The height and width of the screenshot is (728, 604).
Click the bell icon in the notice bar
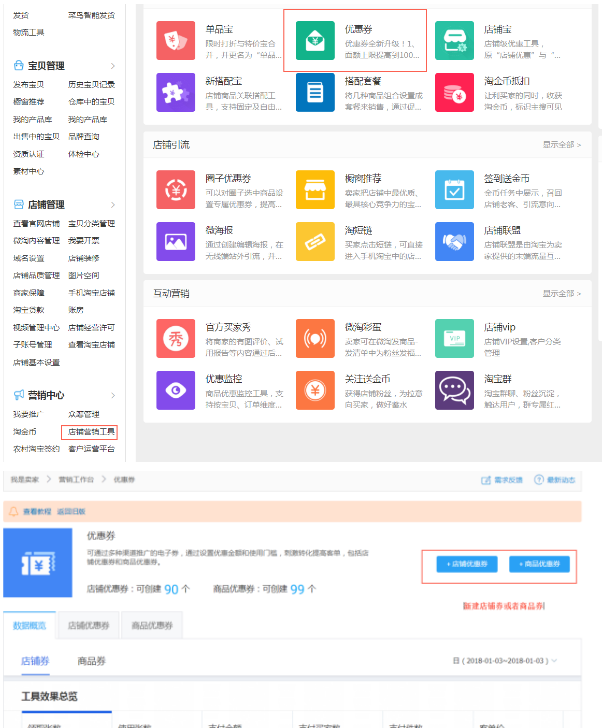point(13,511)
